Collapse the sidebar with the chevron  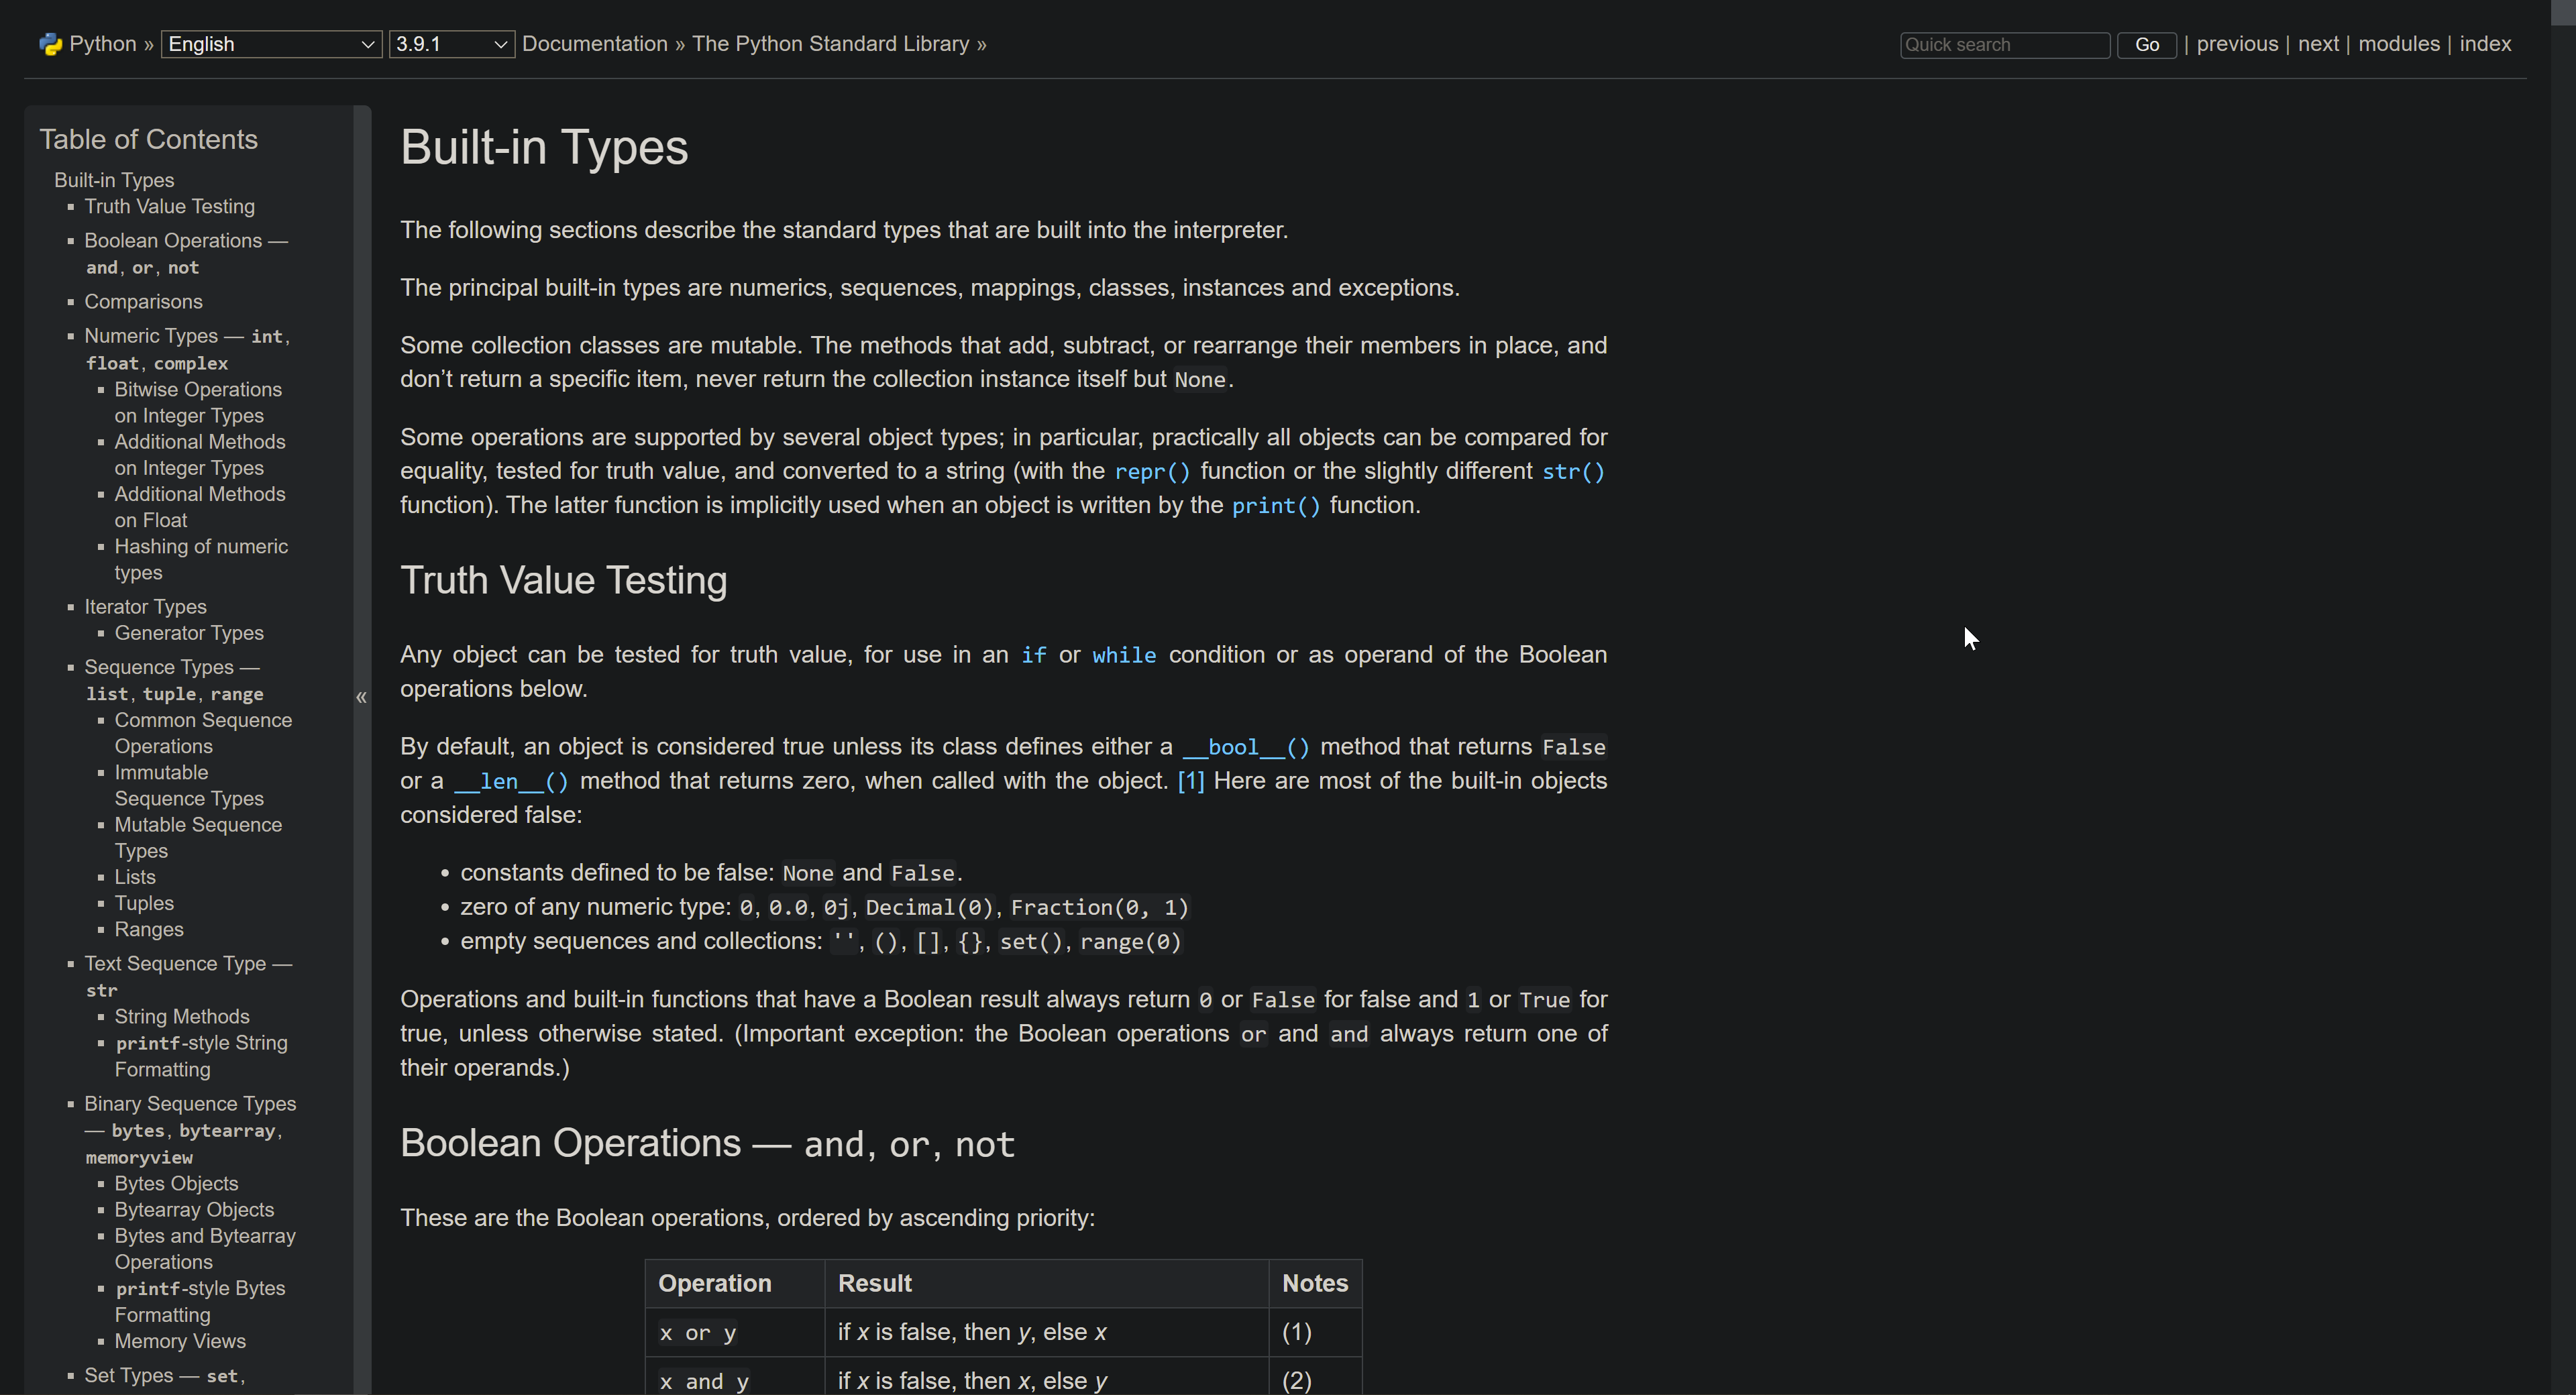[360, 697]
